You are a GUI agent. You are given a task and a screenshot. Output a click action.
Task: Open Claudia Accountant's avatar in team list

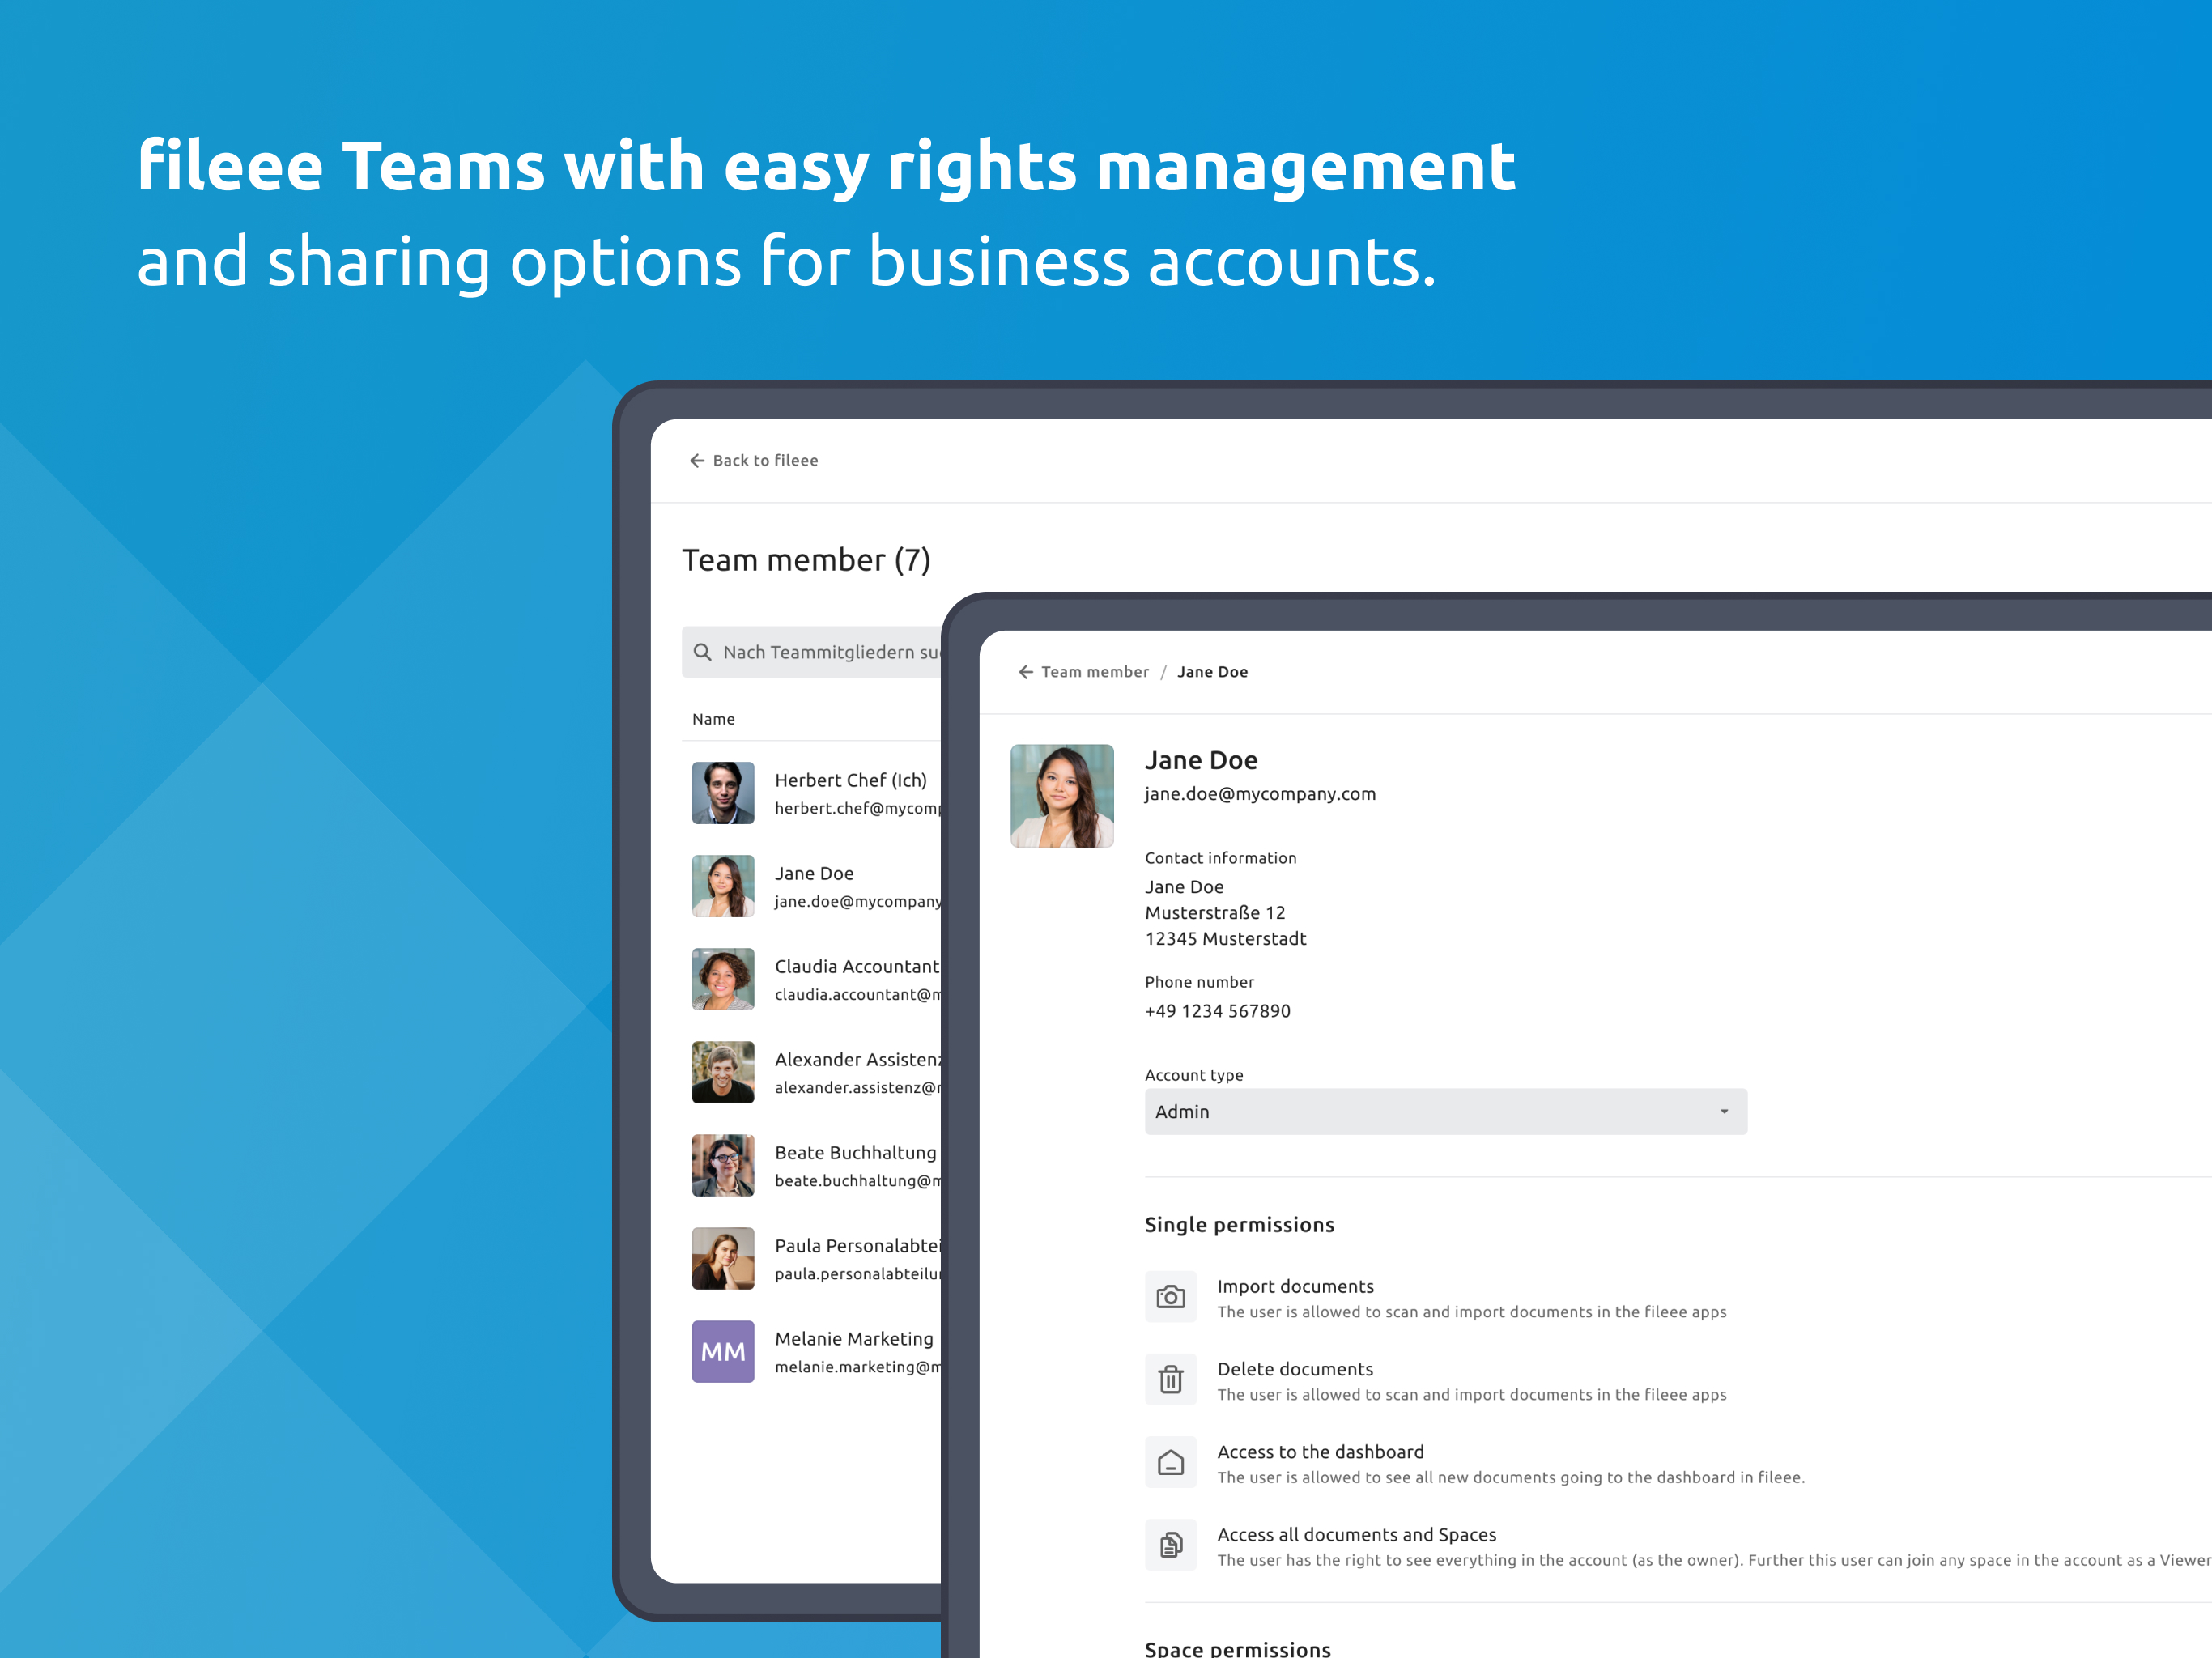723,979
